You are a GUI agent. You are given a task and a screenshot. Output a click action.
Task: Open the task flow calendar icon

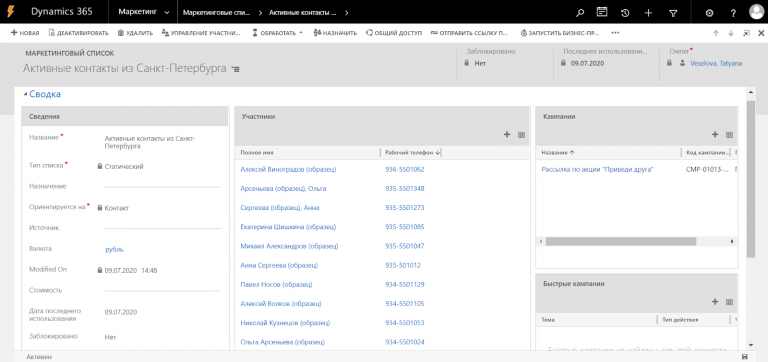[x=602, y=12]
